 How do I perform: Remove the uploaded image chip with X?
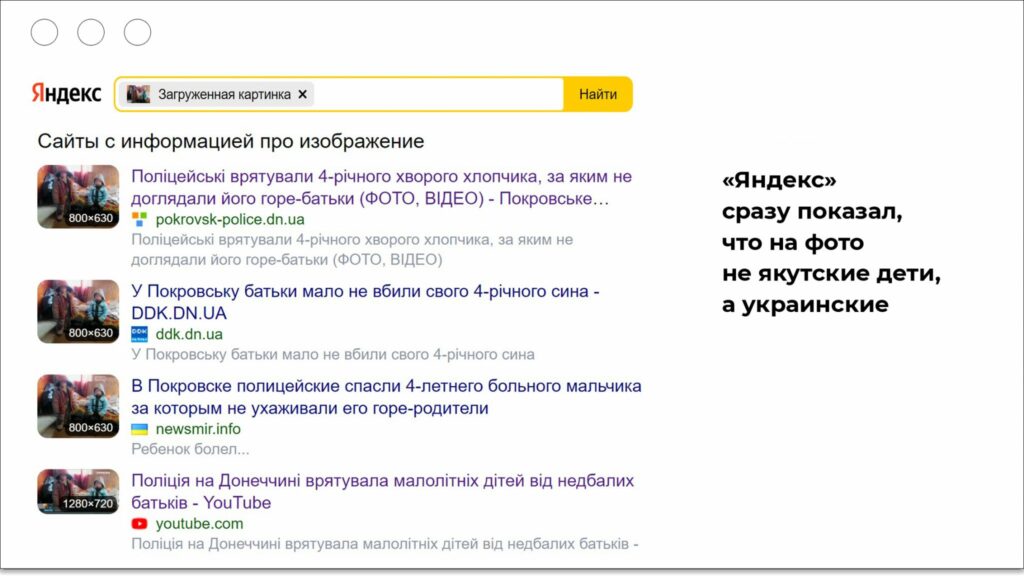302,94
